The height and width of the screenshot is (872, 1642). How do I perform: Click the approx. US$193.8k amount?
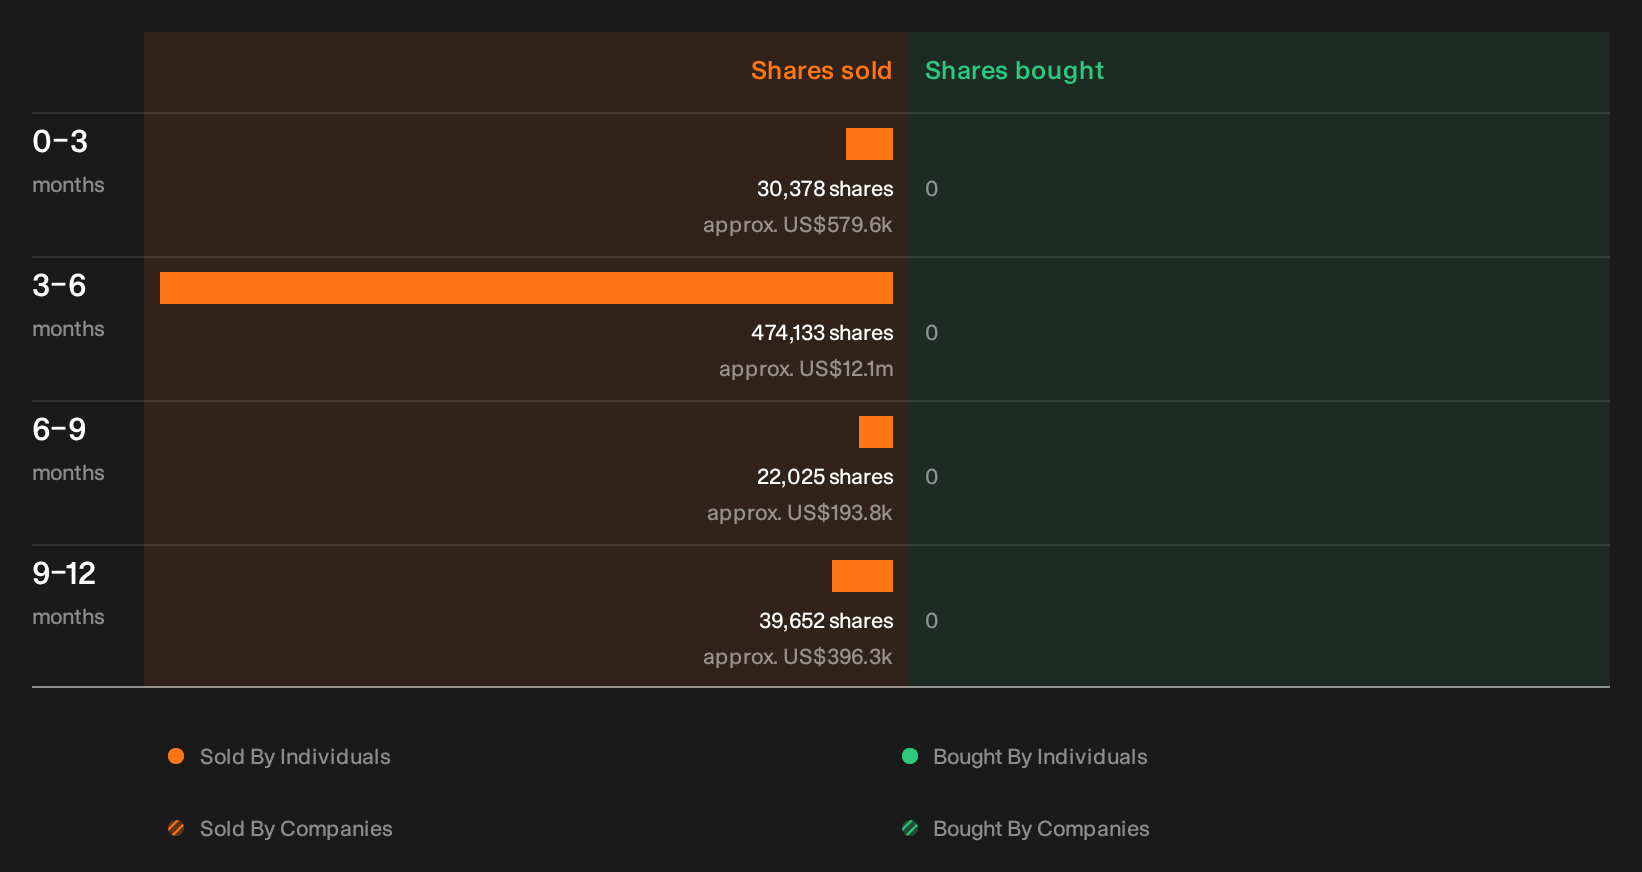pos(800,513)
